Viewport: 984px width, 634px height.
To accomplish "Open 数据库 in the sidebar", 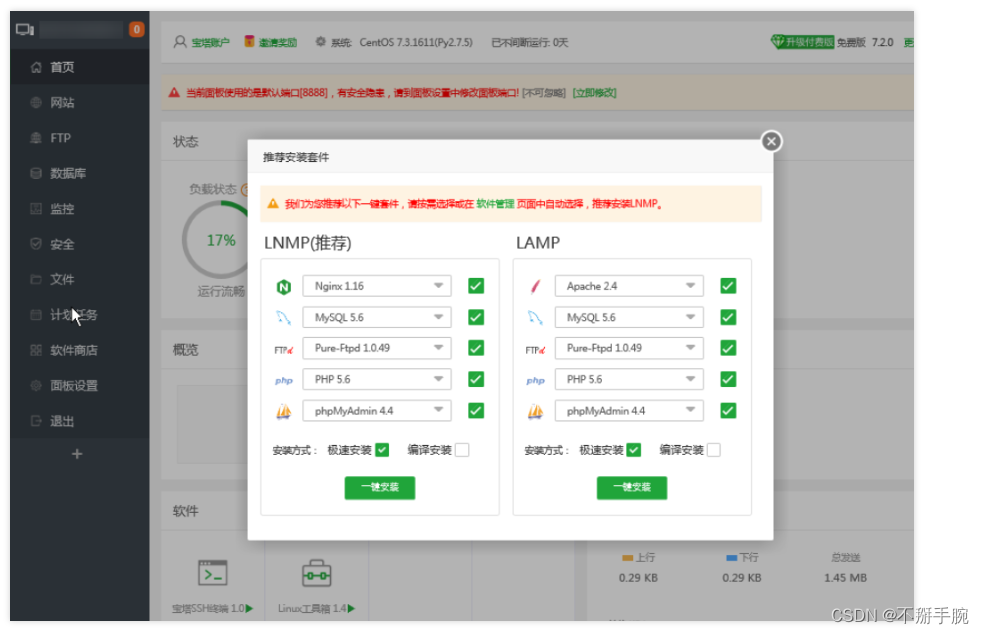I will click(x=80, y=173).
